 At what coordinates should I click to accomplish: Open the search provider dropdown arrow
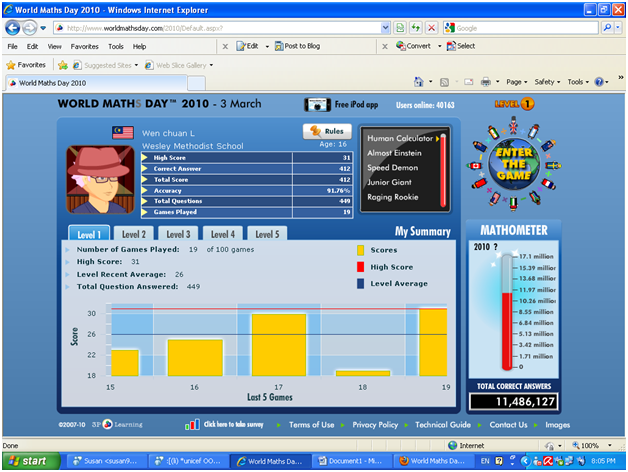(618, 28)
